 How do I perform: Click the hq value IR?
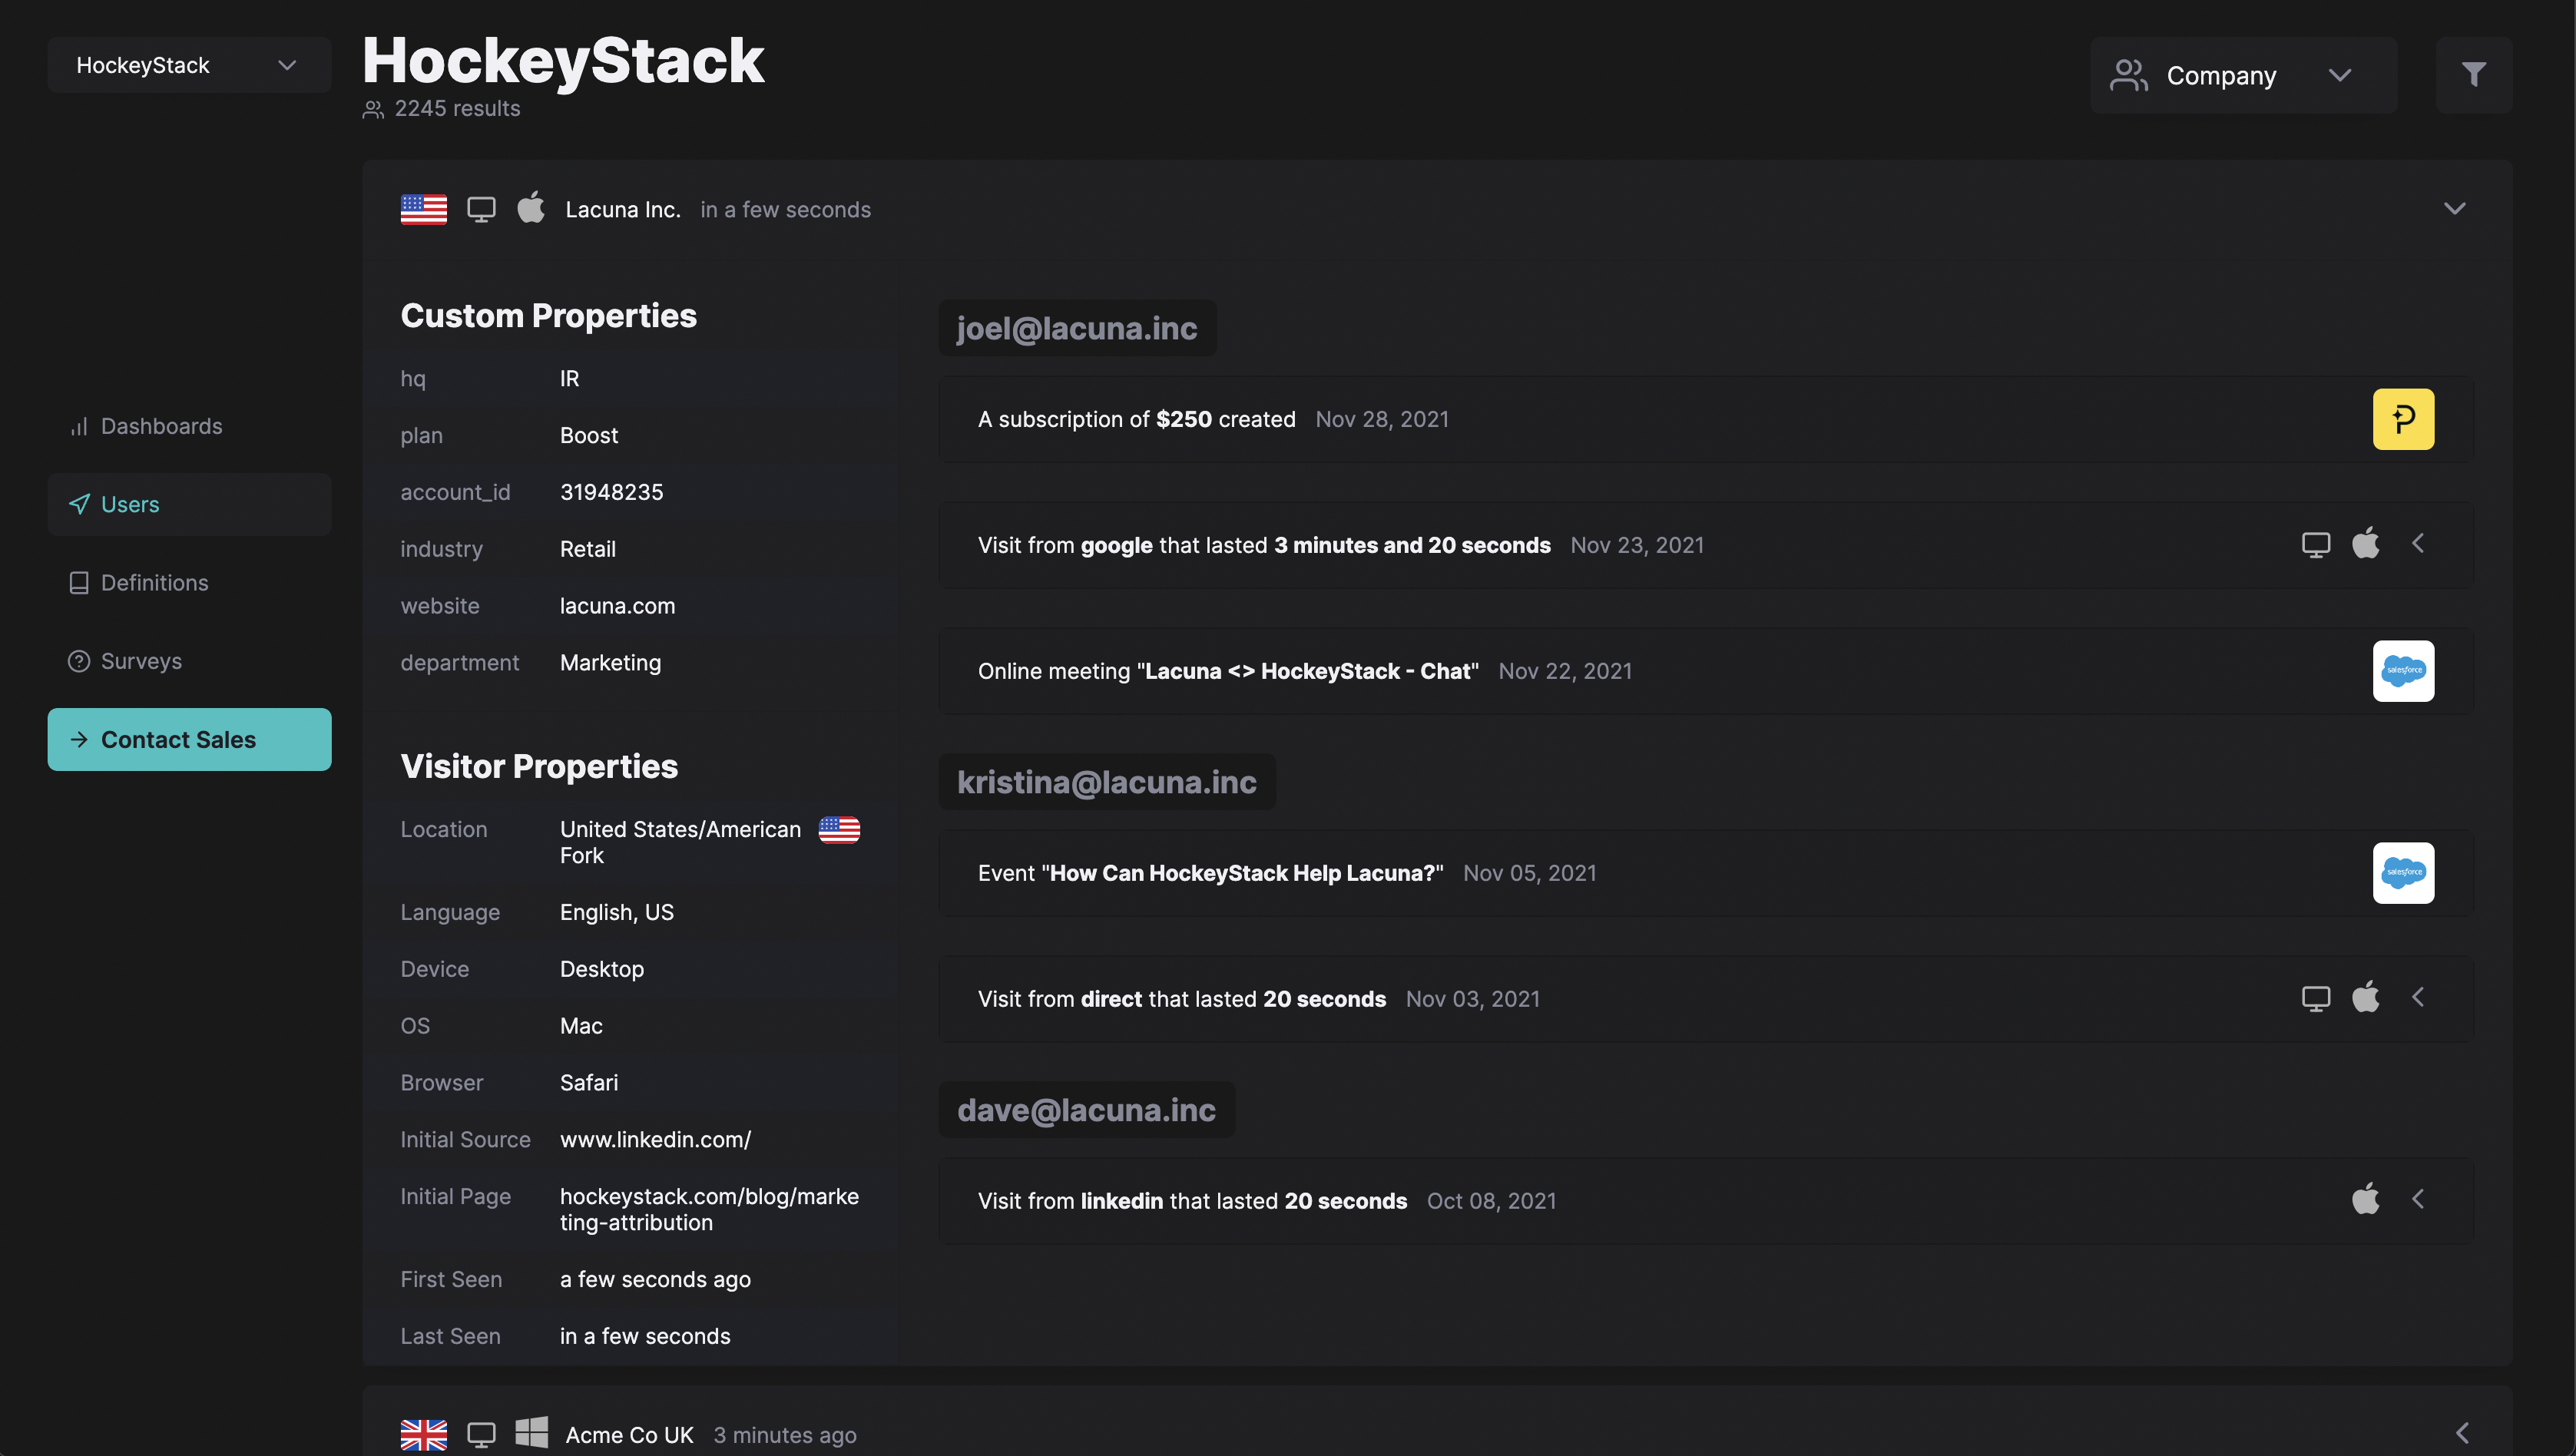pyautogui.click(x=569, y=379)
